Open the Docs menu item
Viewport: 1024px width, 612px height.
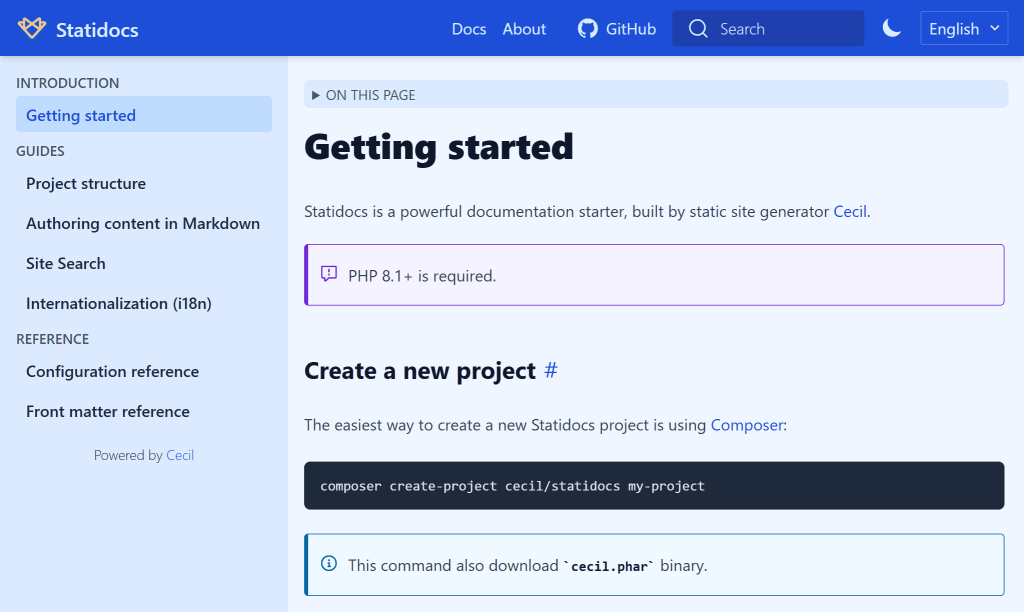point(468,29)
